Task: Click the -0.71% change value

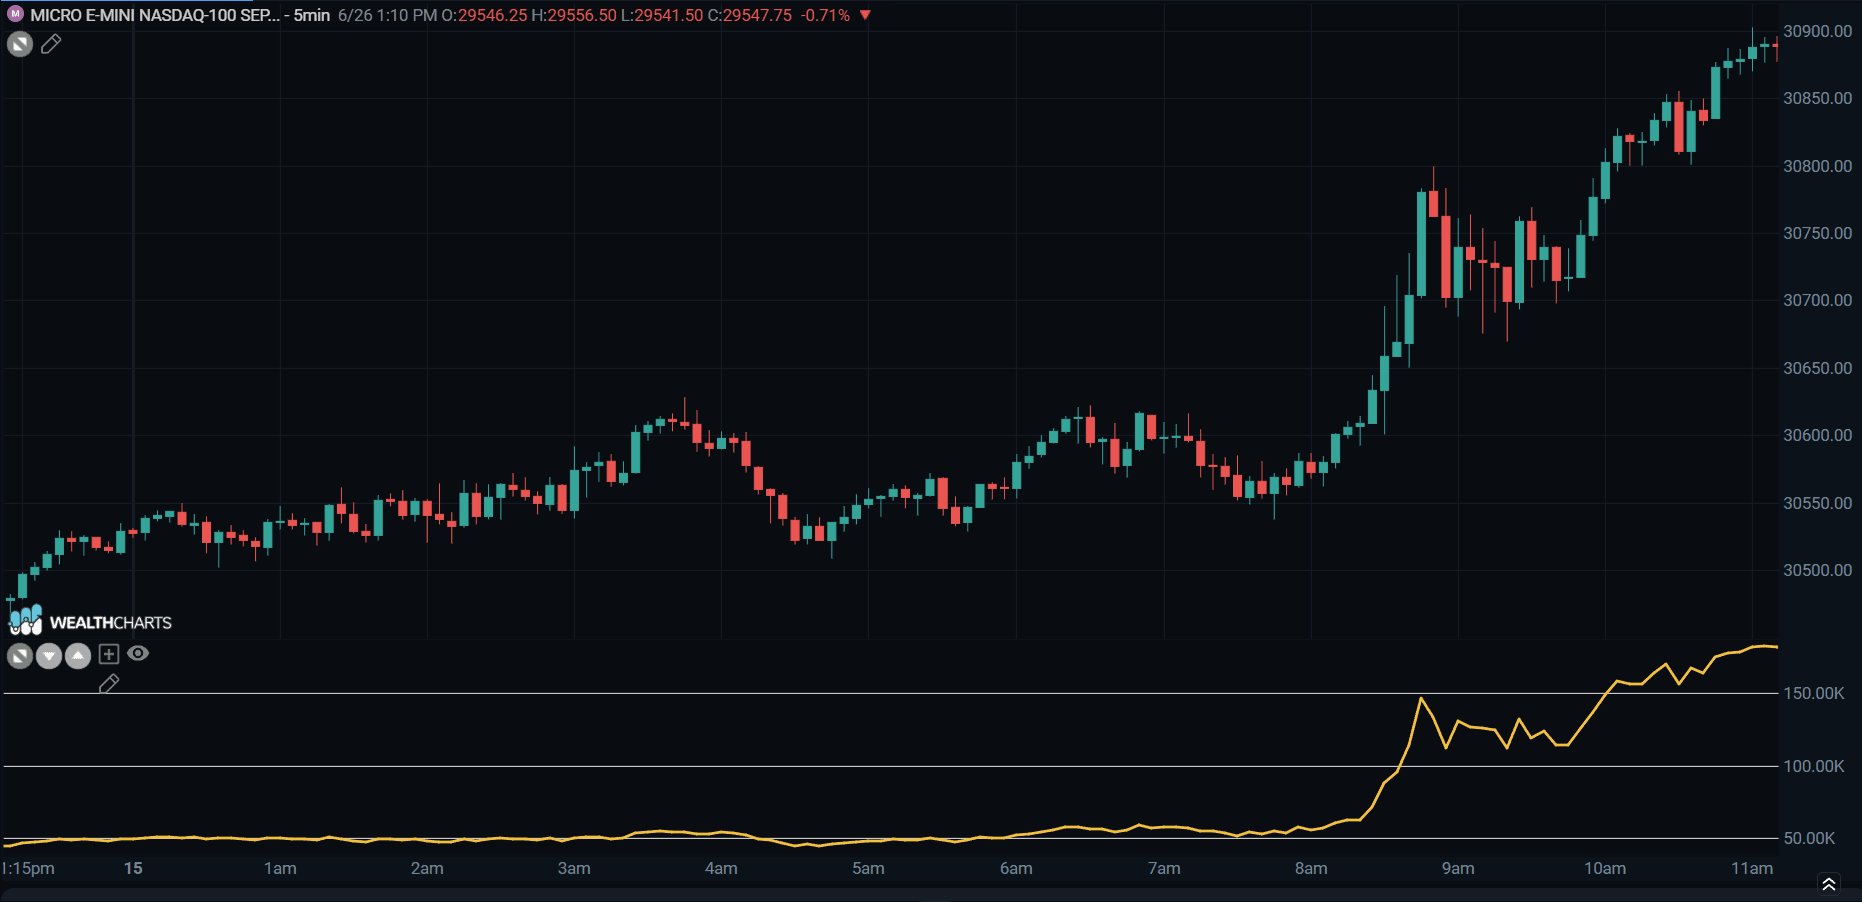Action: coord(826,15)
